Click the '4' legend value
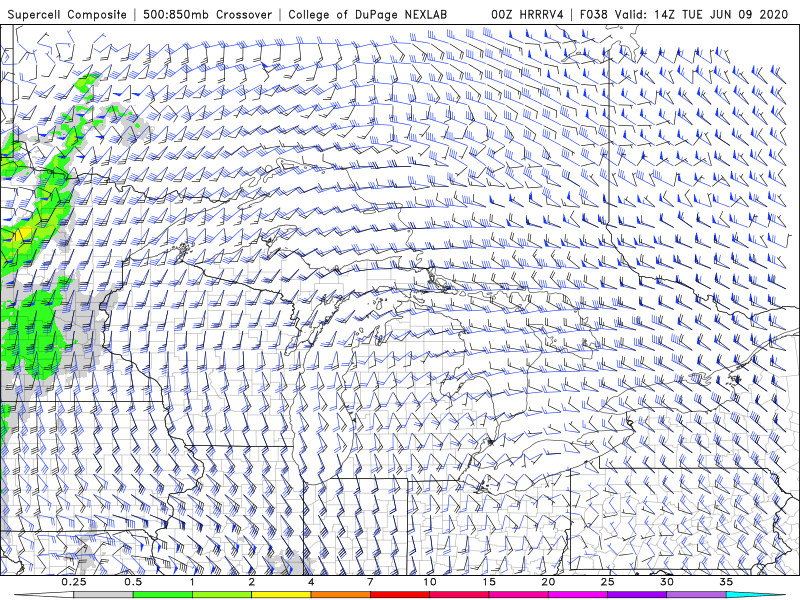The height and width of the screenshot is (600, 800). pyautogui.click(x=311, y=582)
